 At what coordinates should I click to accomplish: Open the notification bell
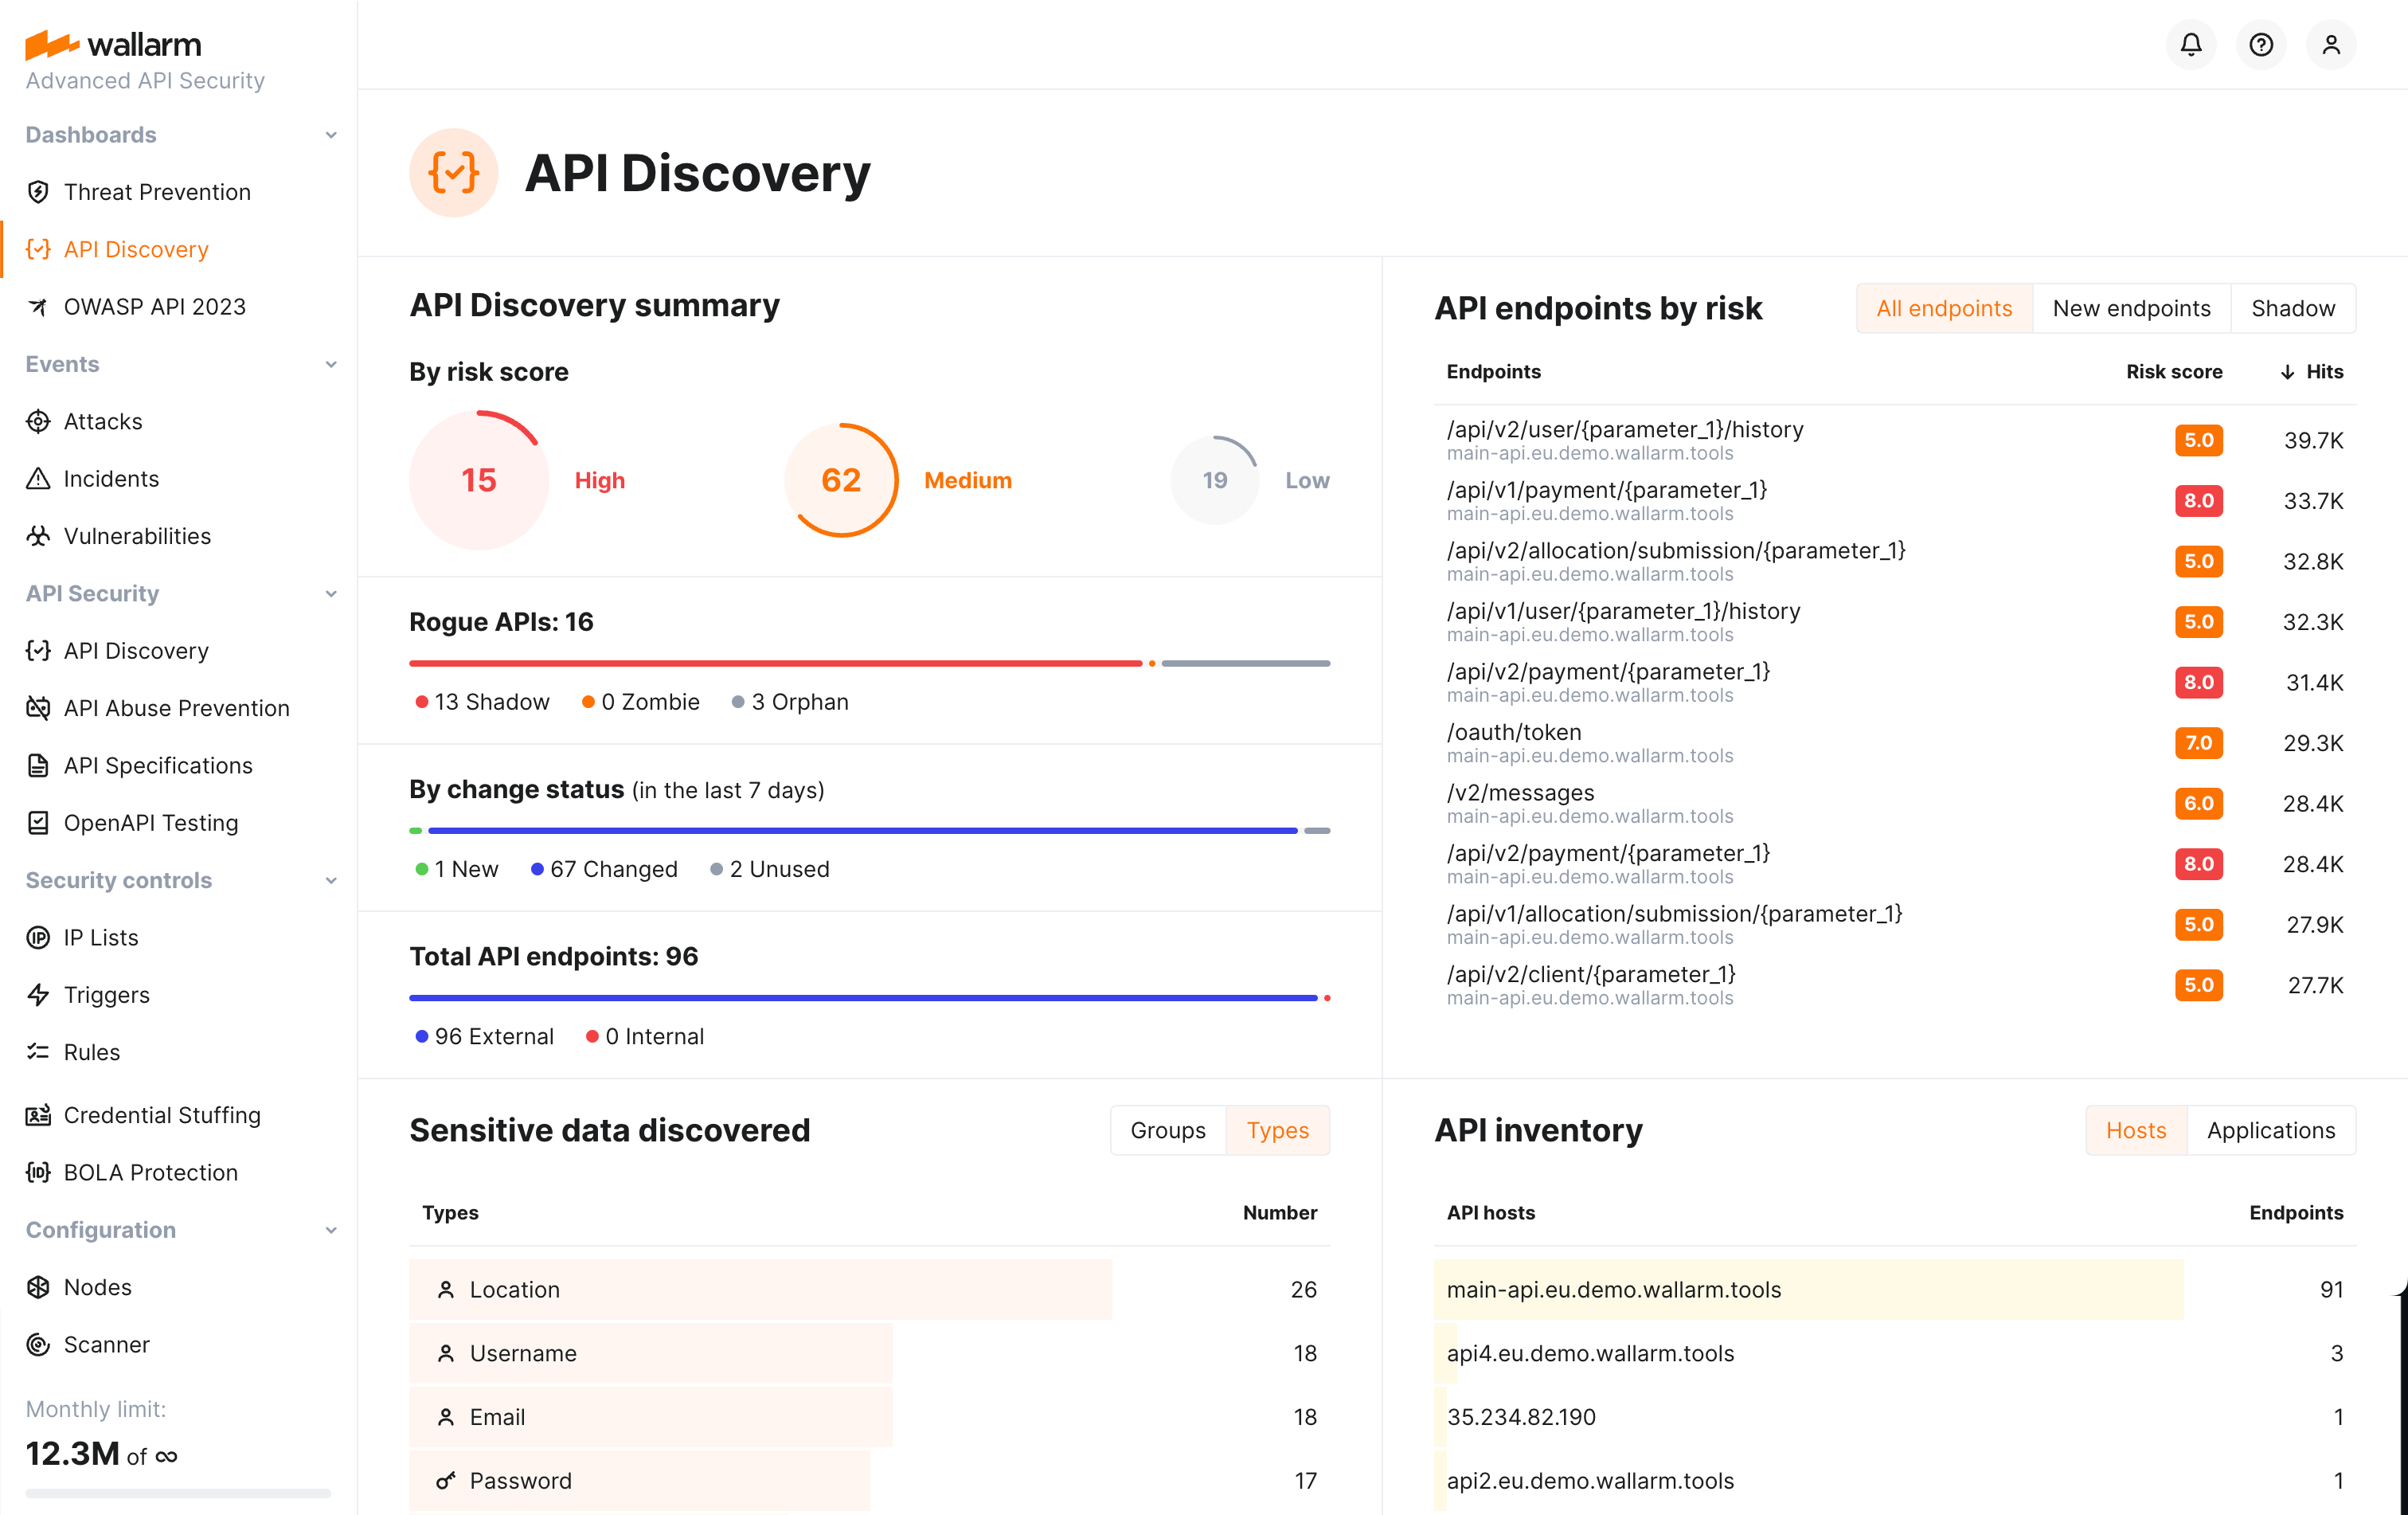[x=2190, y=44]
